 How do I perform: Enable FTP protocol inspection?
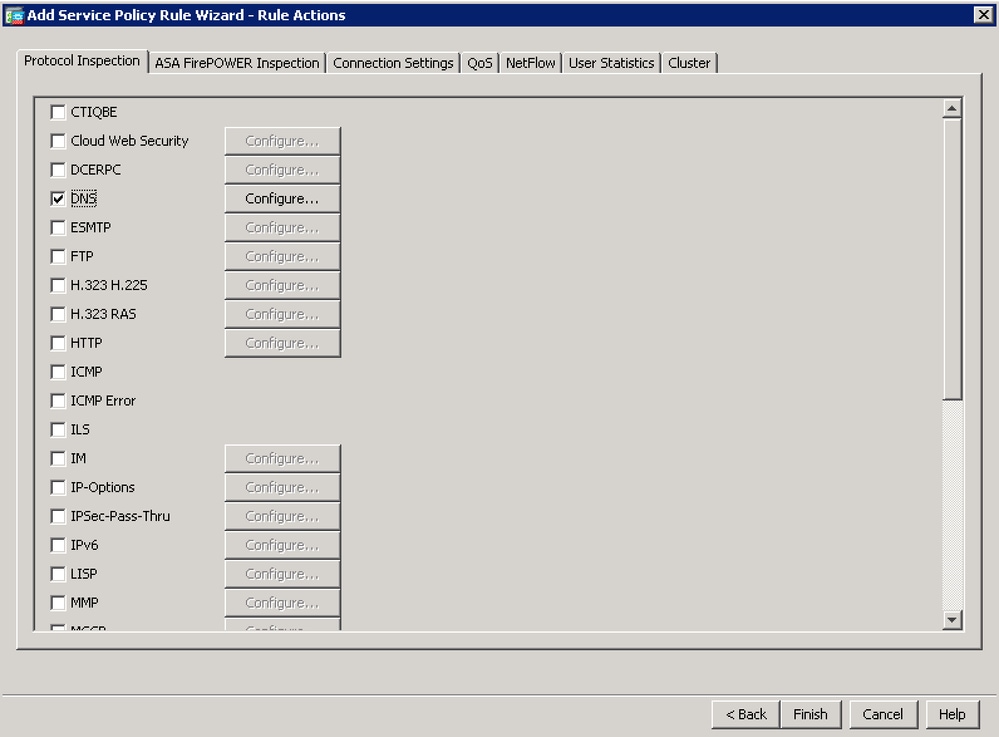pos(58,256)
